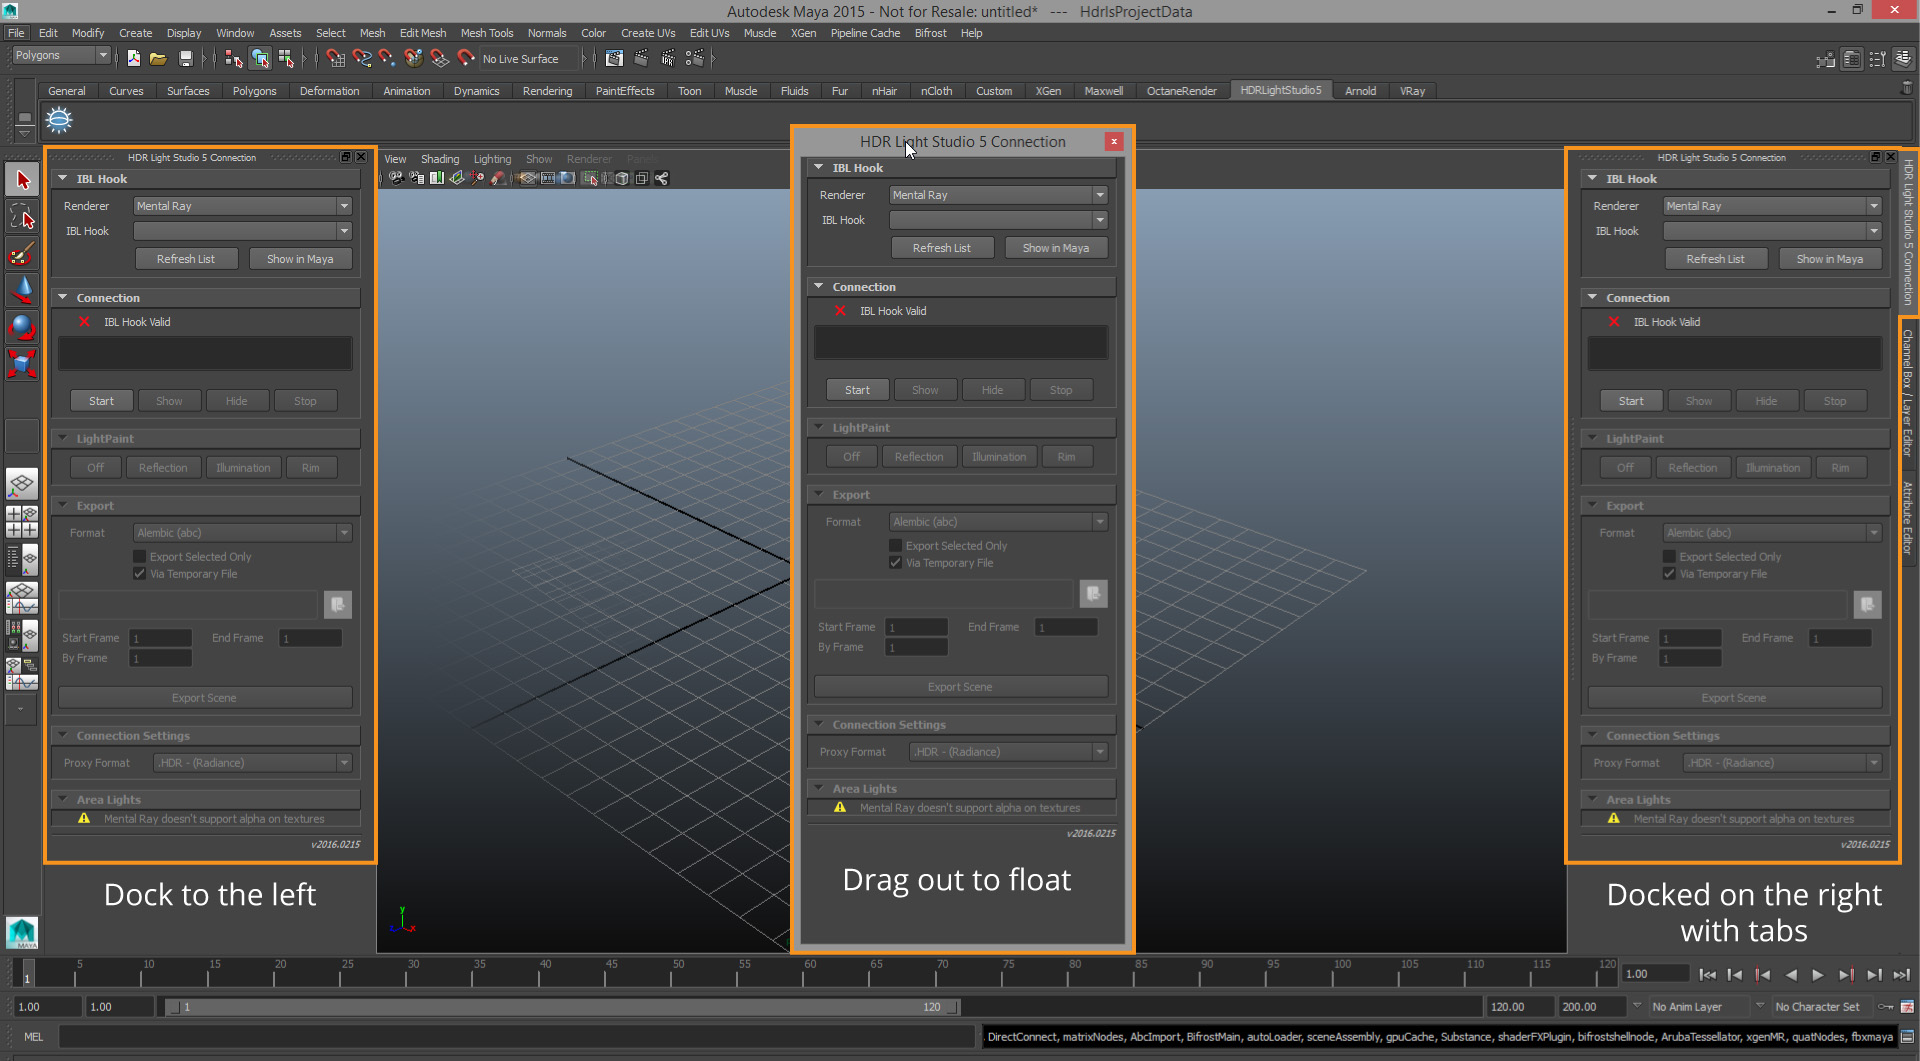Activate the Lasso select tool

[22, 217]
